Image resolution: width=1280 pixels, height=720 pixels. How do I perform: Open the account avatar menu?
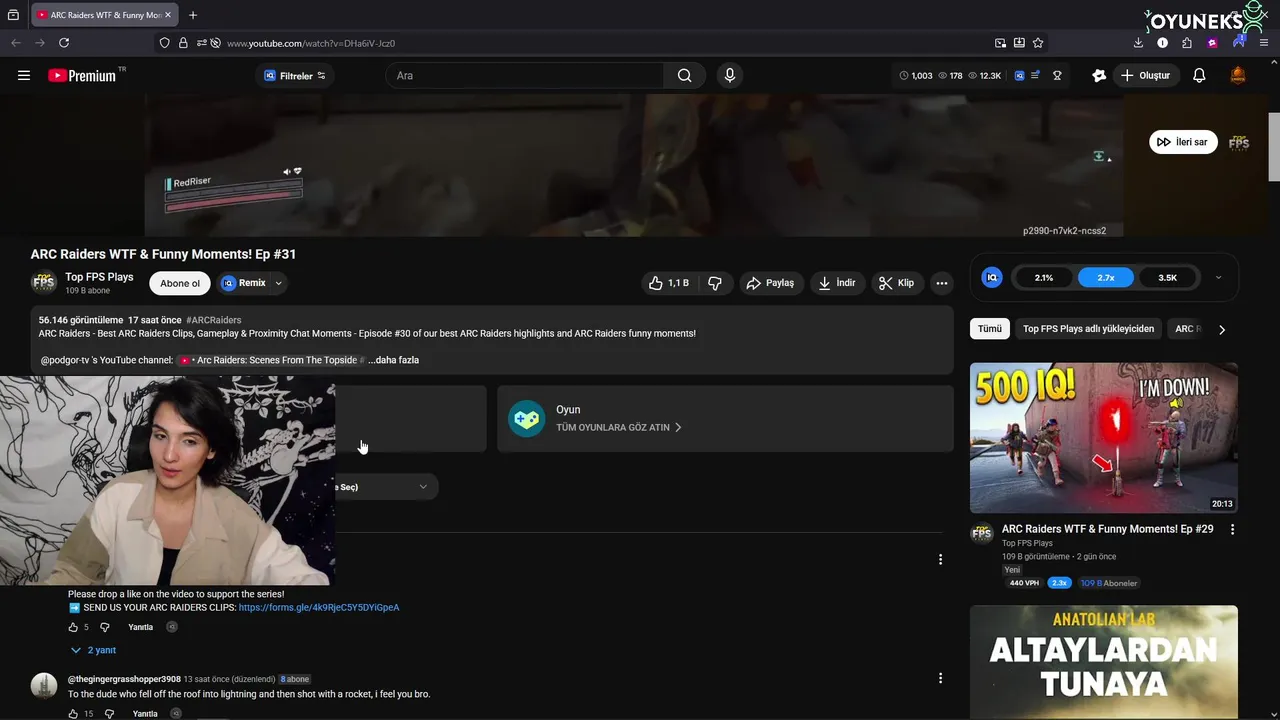(1238, 75)
